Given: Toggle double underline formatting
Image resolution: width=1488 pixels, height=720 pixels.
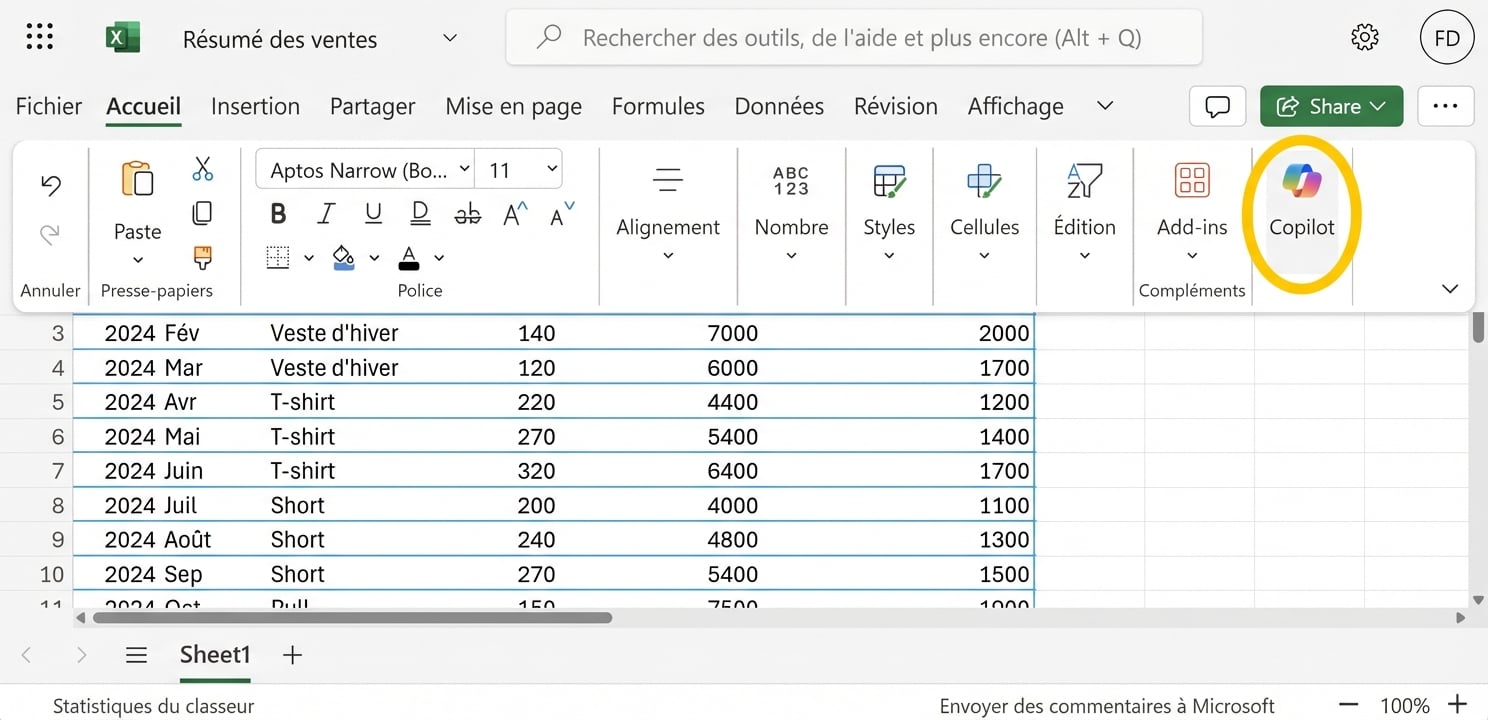Looking at the screenshot, I should click(419, 213).
